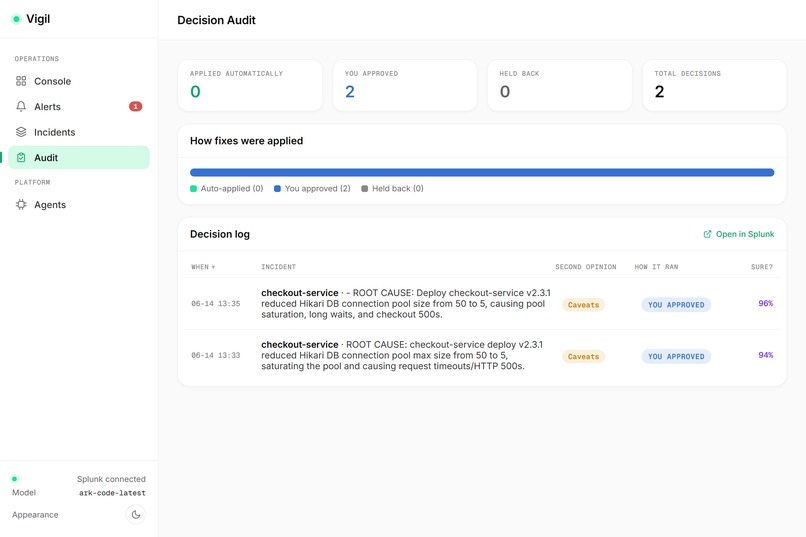
Task: Toggle dark mode moon button
Action: point(136,514)
